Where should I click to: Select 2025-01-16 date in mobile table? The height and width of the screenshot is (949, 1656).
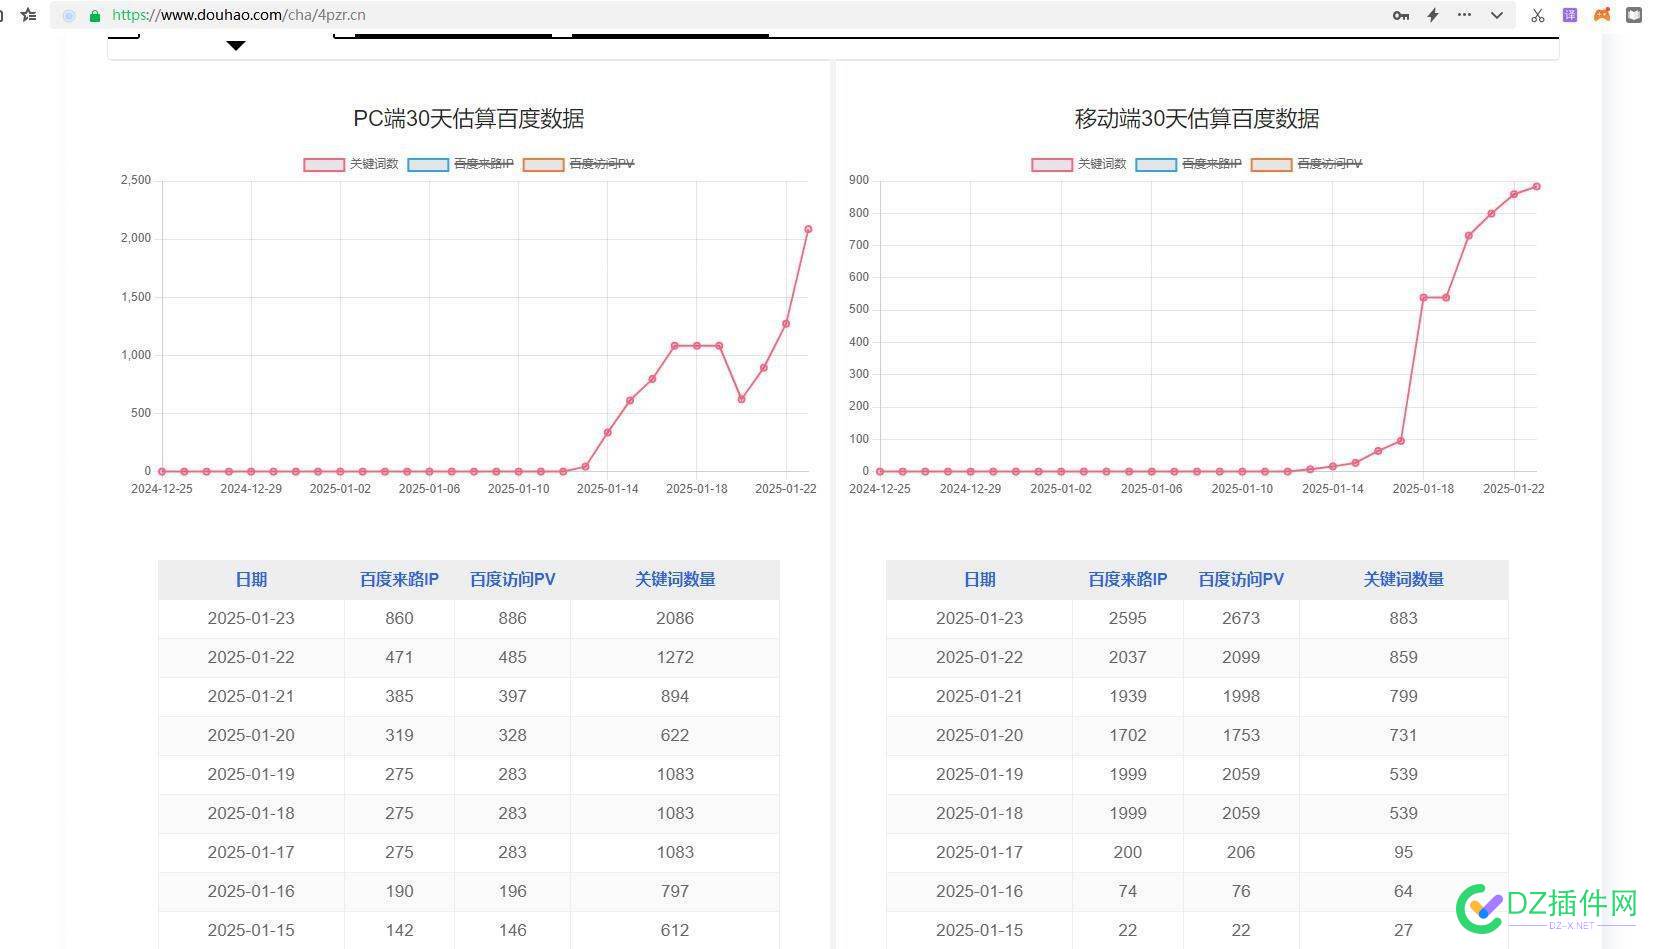click(980, 891)
